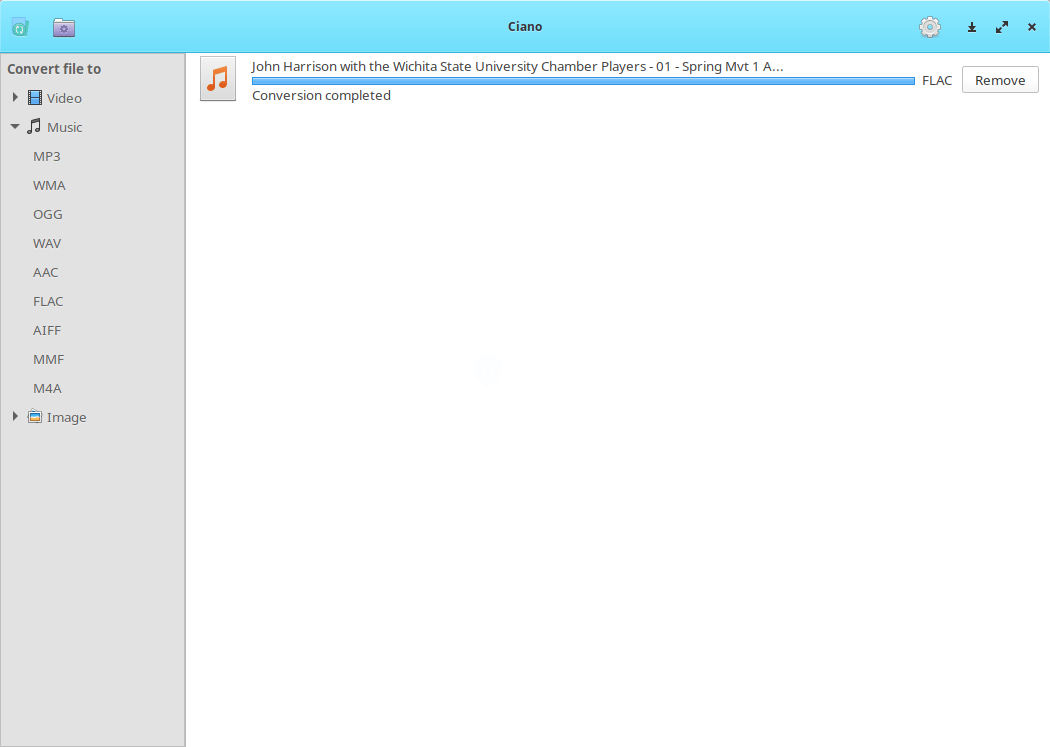Expand the Image category arrow

(15, 416)
